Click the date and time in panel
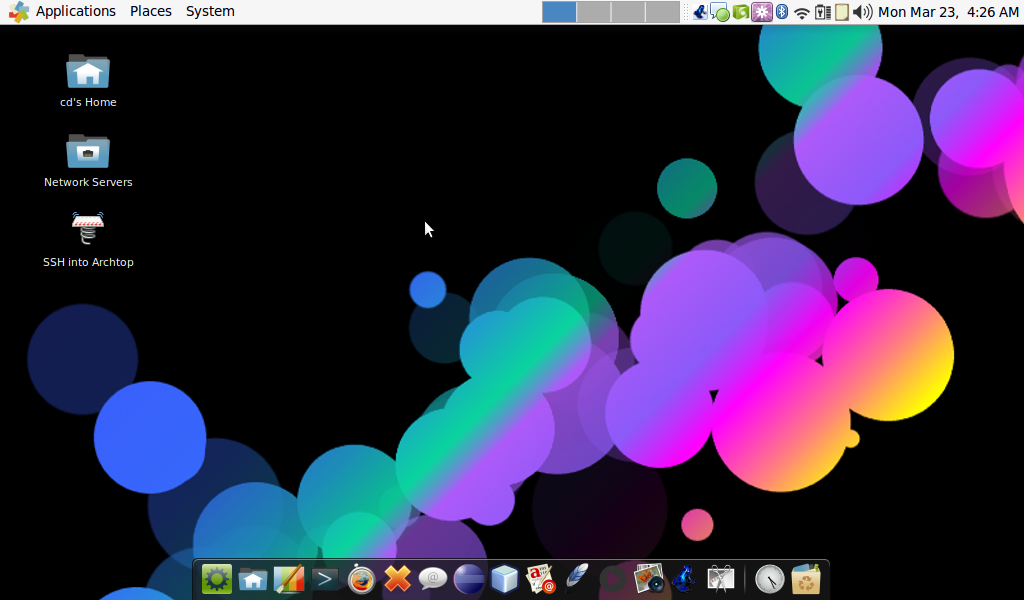 coord(948,12)
